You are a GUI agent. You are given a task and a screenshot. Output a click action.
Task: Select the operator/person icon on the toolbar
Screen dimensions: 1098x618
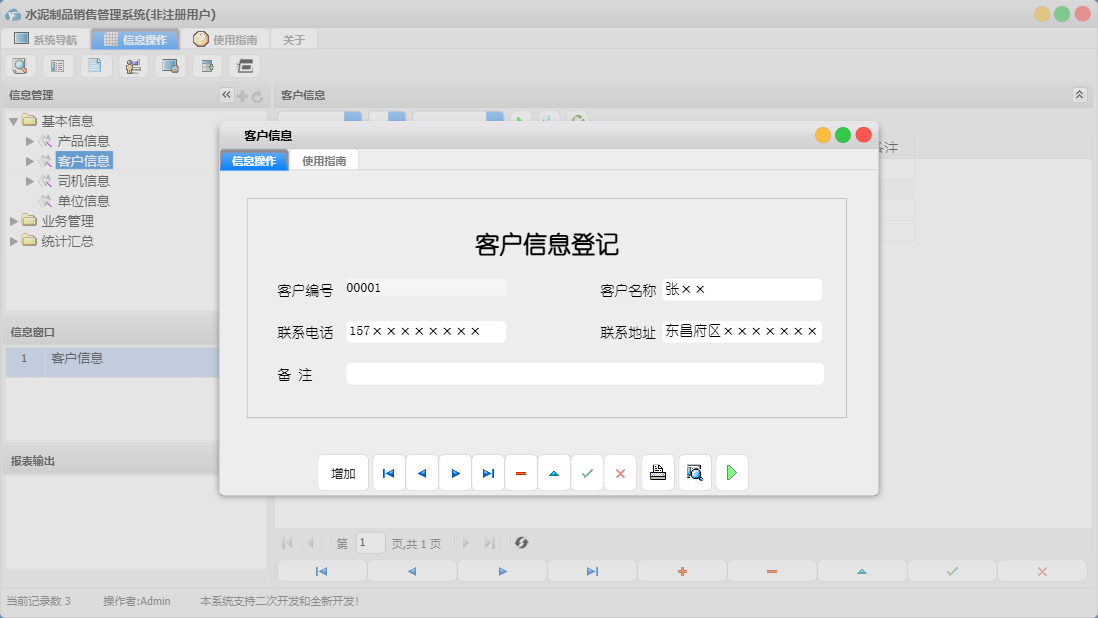tap(132, 65)
